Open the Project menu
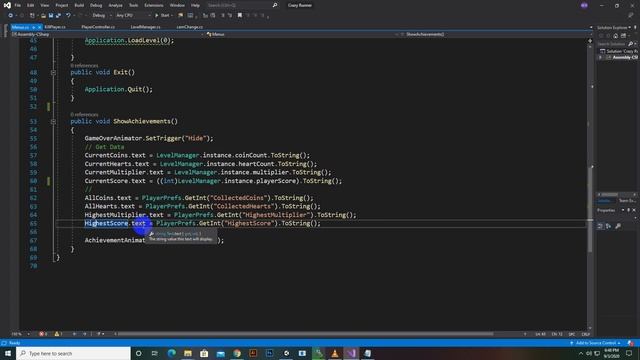This screenshot has width=640, height=360. point(62,5)
